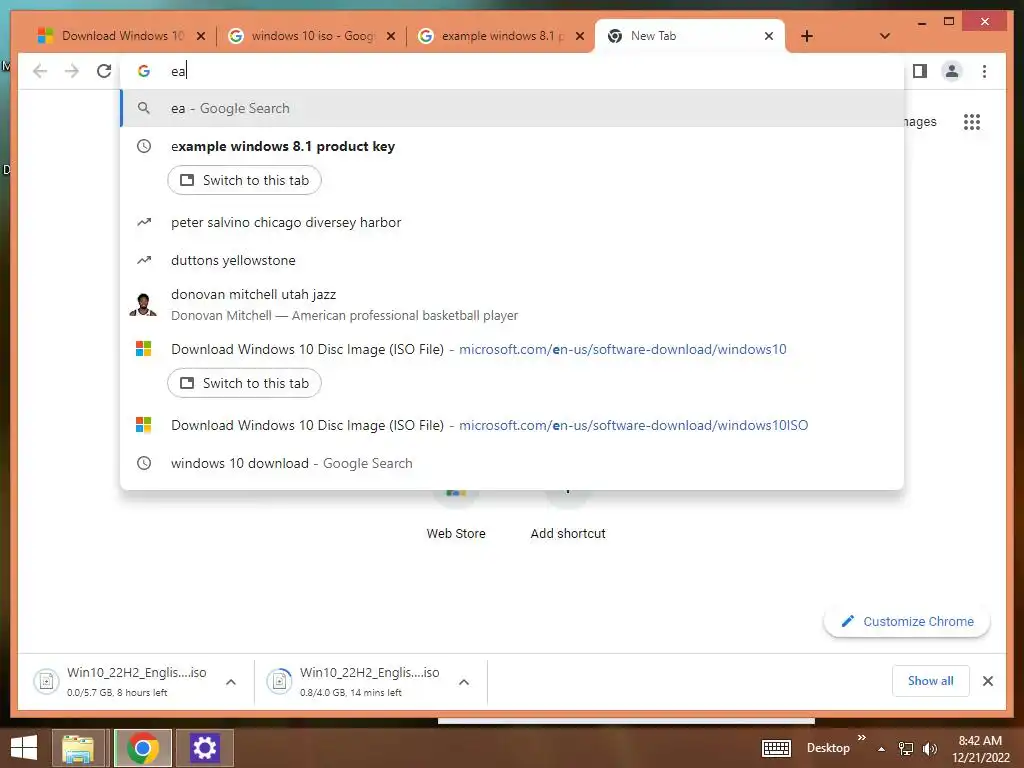This screenshot has width=1024, height=768.
Task: Open Windows Start menu
Action: coord(24,748)
